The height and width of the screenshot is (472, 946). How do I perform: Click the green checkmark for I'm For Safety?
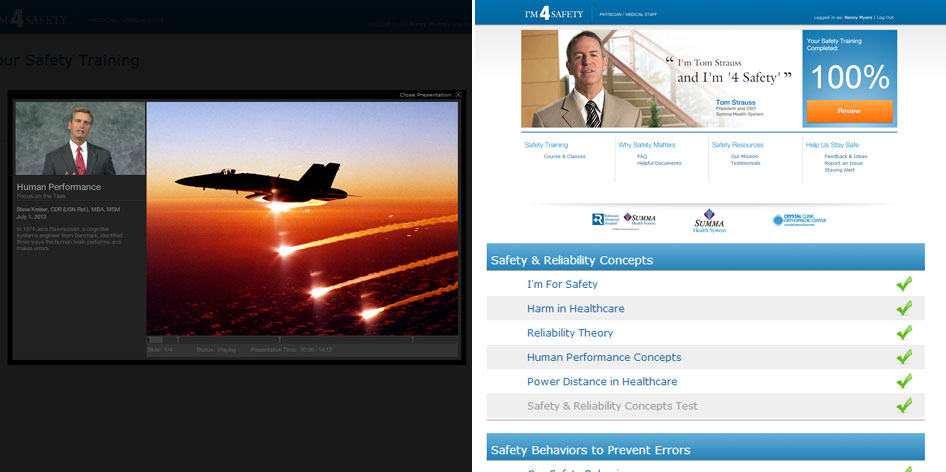pos(904,284)
